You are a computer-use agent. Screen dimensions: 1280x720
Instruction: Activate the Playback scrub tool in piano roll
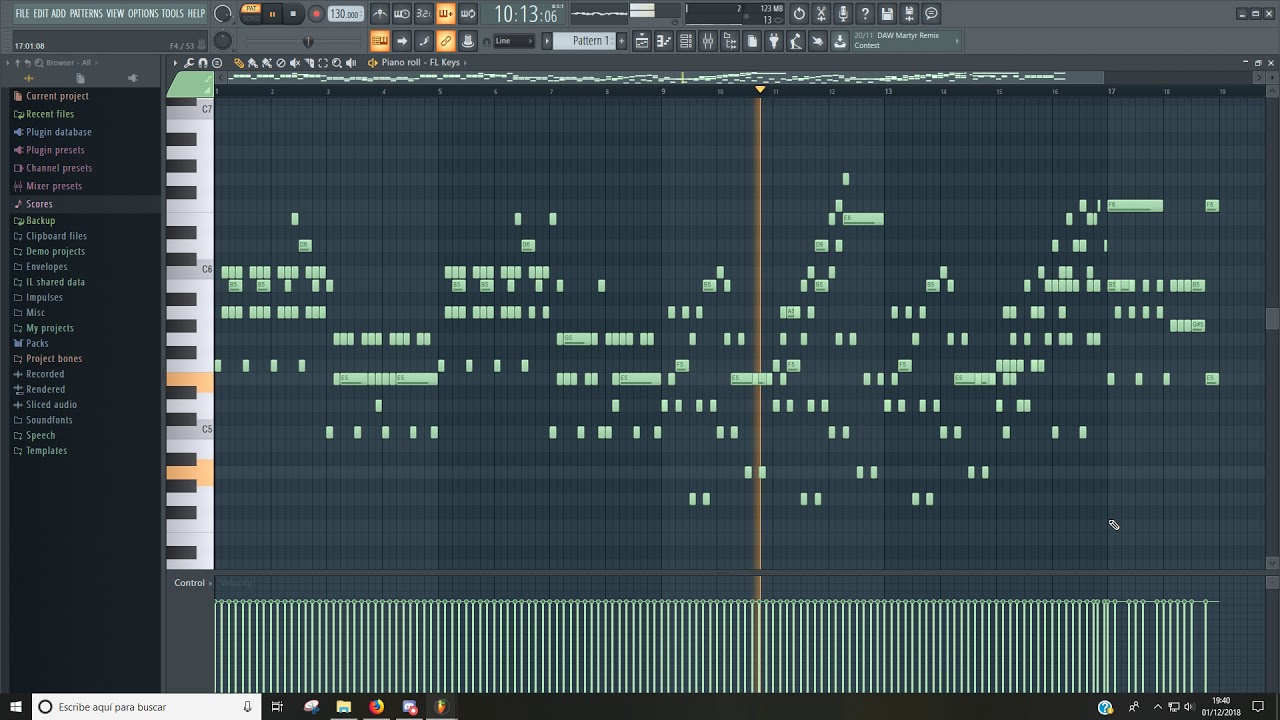(351, 63)
